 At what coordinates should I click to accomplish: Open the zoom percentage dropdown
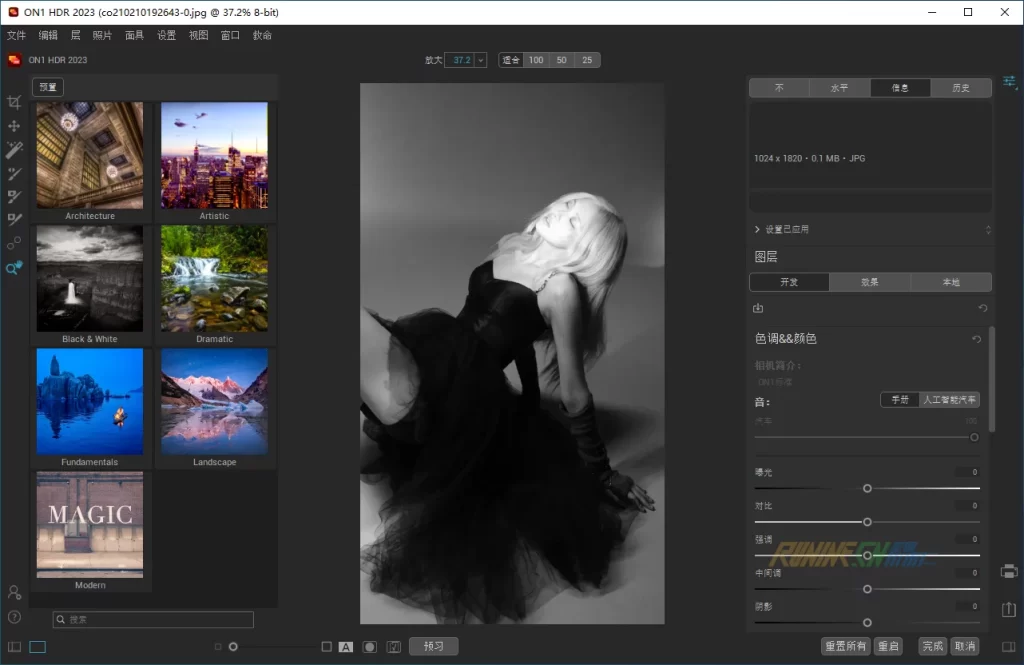click(481, 60)
